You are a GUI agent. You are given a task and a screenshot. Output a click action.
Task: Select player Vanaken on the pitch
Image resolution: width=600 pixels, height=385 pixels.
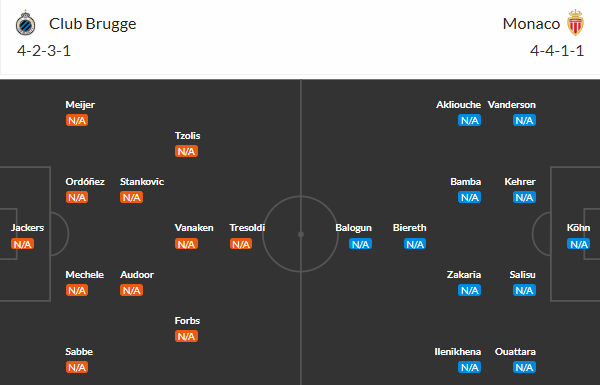194,228
